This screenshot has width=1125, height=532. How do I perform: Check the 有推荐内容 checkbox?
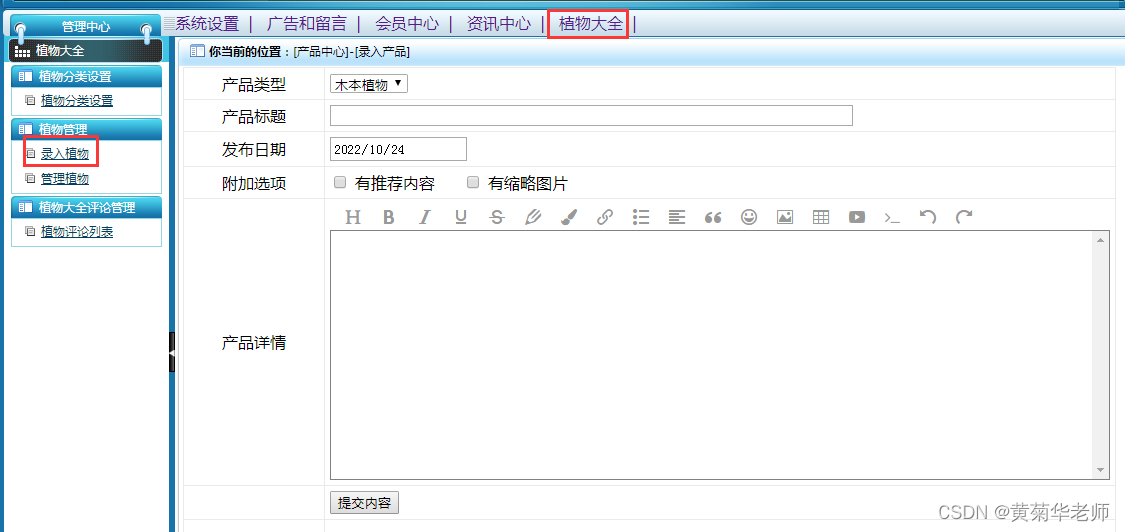pyautogui.click(x=340, y=182)
